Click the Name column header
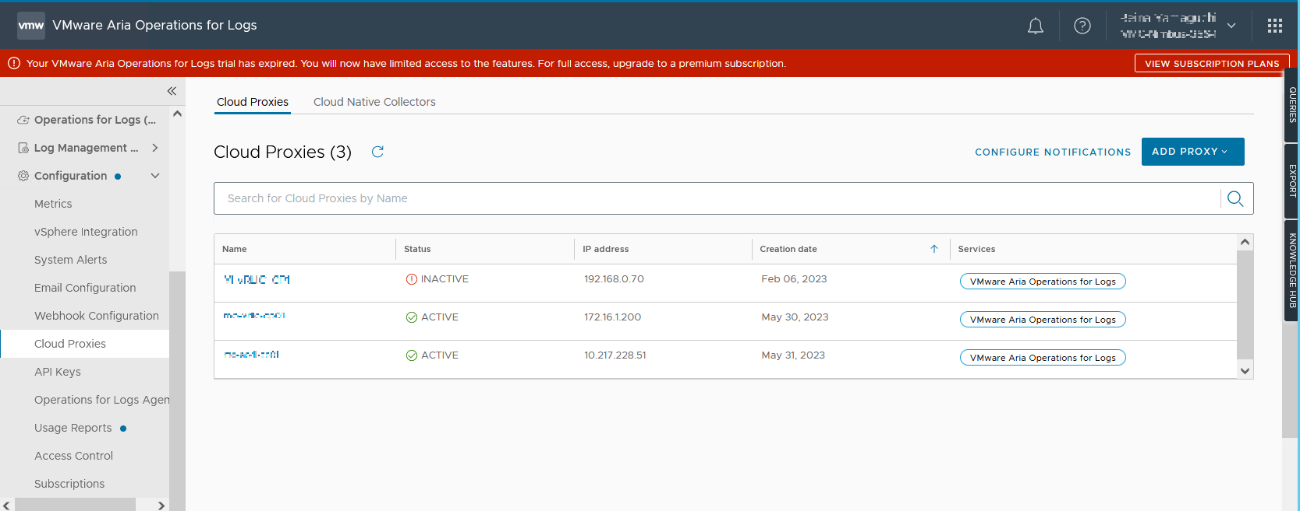The image size is (1300, 511). (234, 249)
